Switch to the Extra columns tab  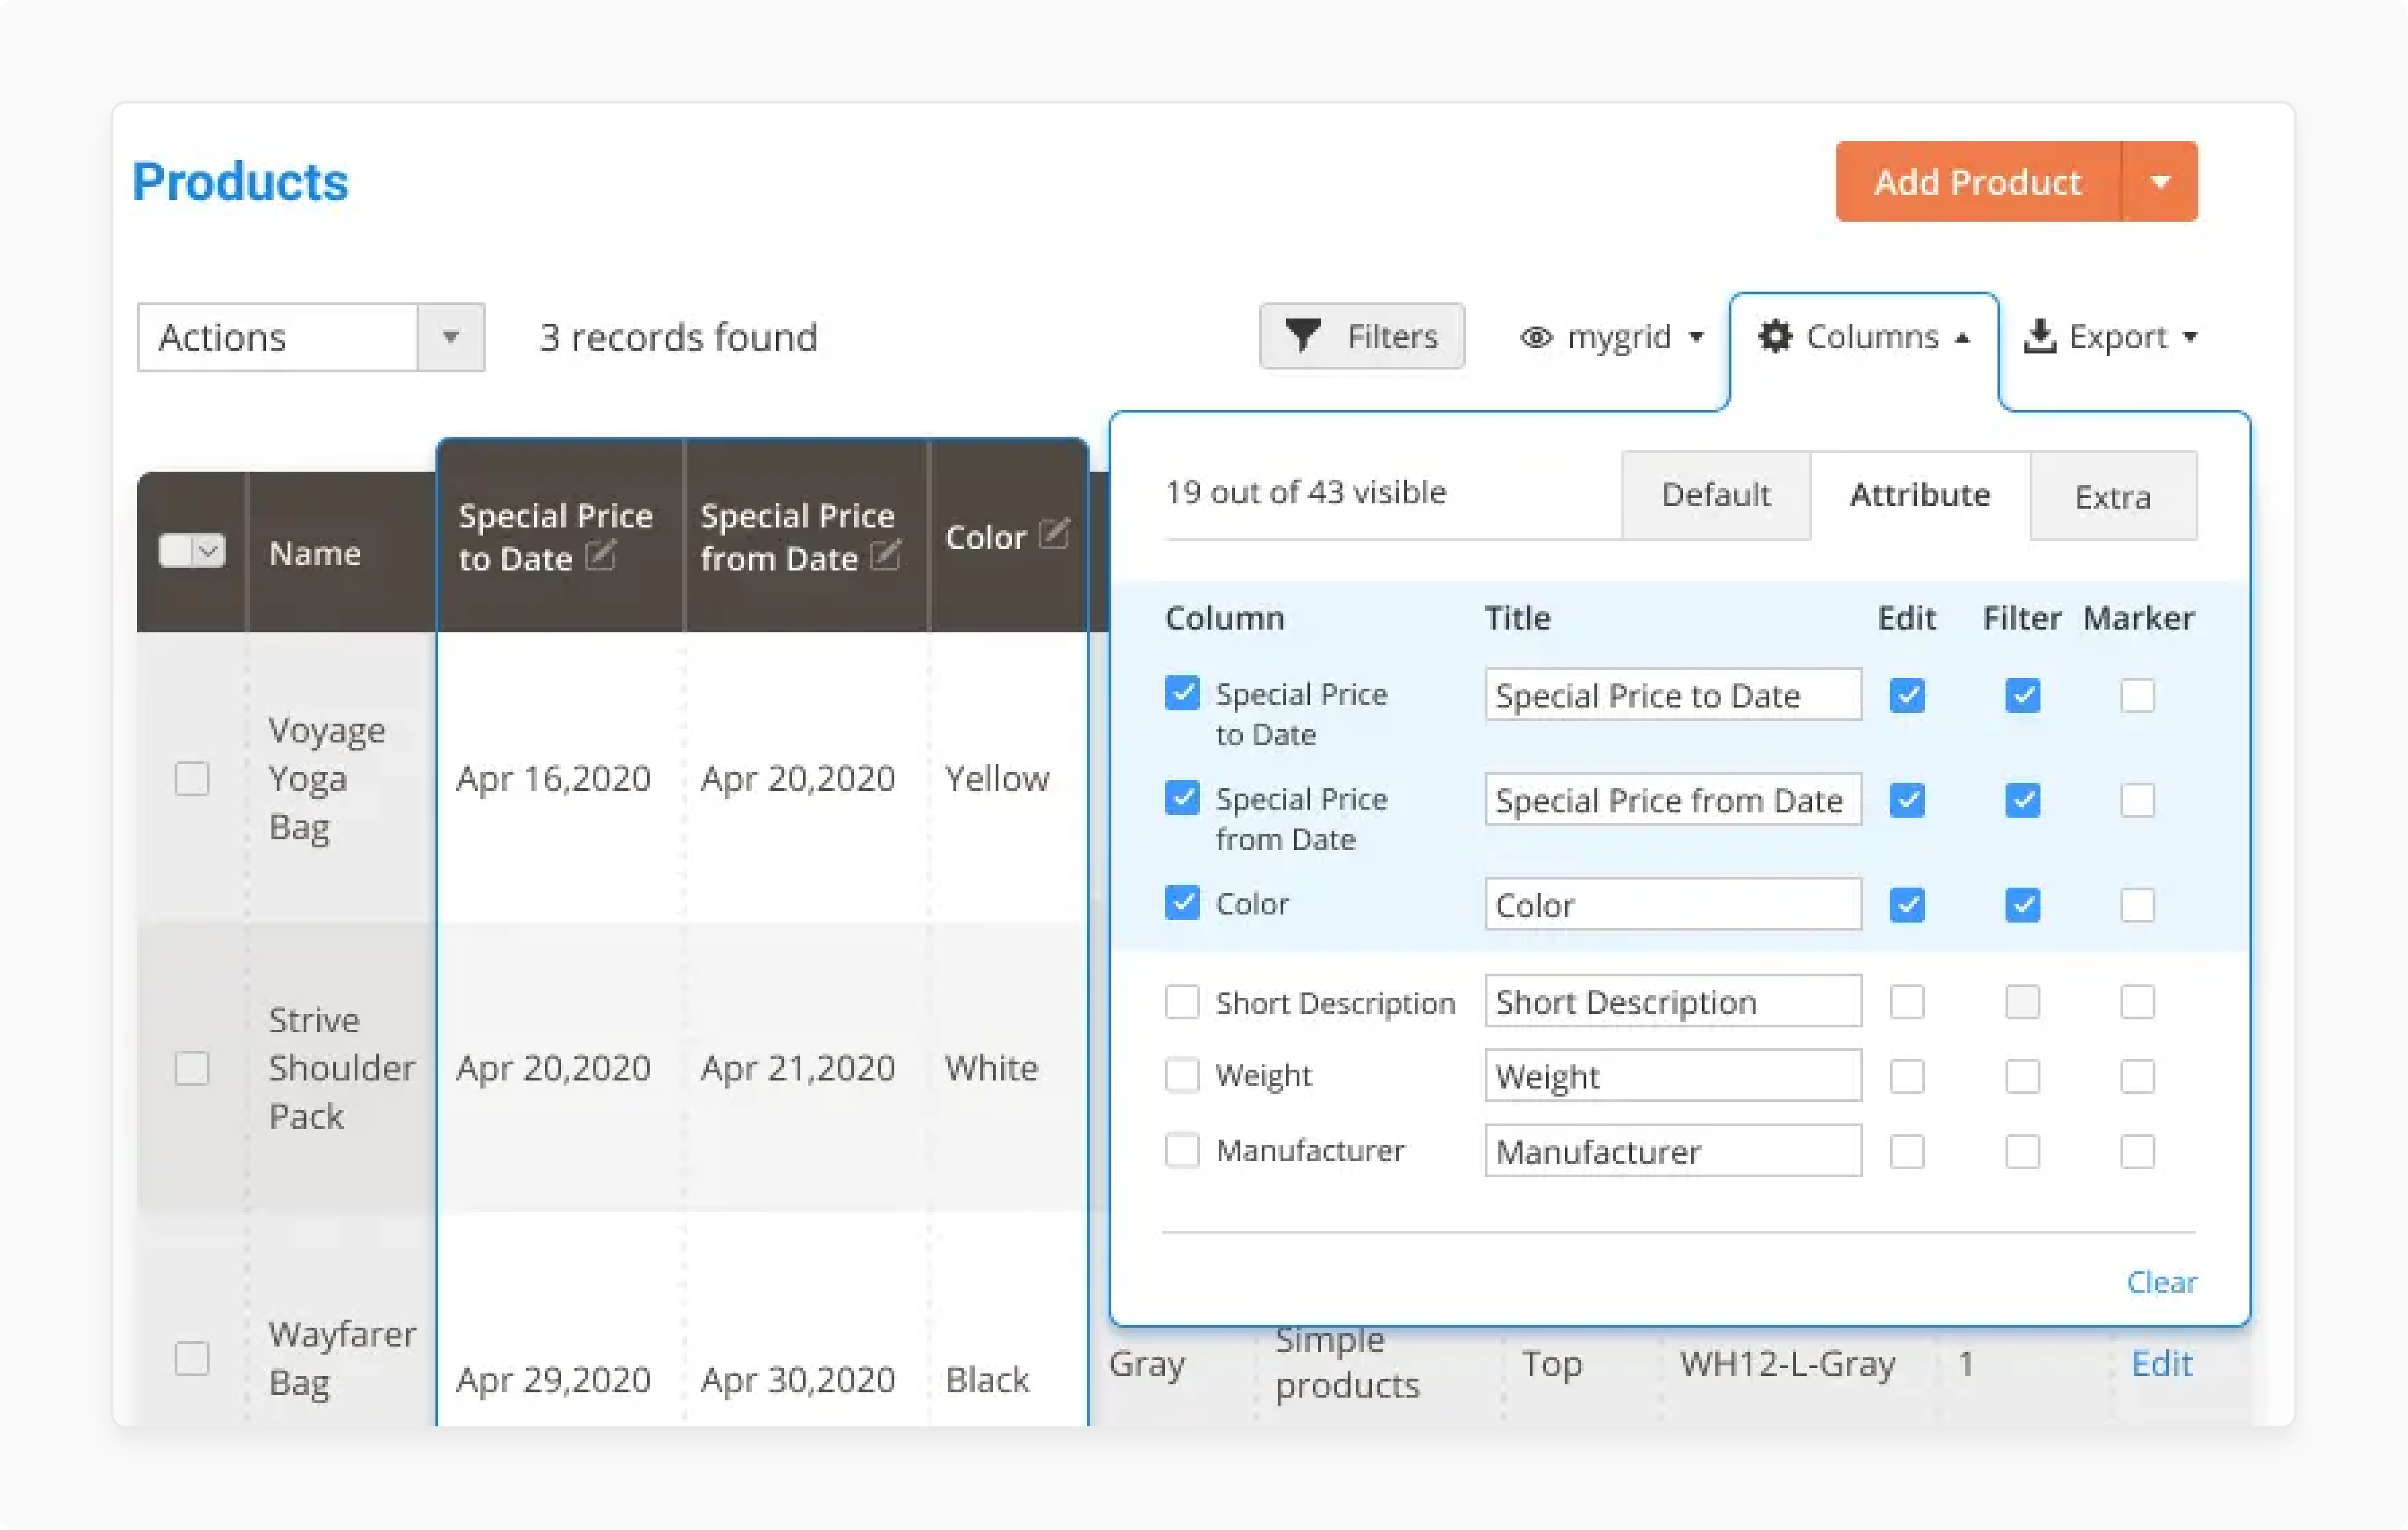[2113, 496]
